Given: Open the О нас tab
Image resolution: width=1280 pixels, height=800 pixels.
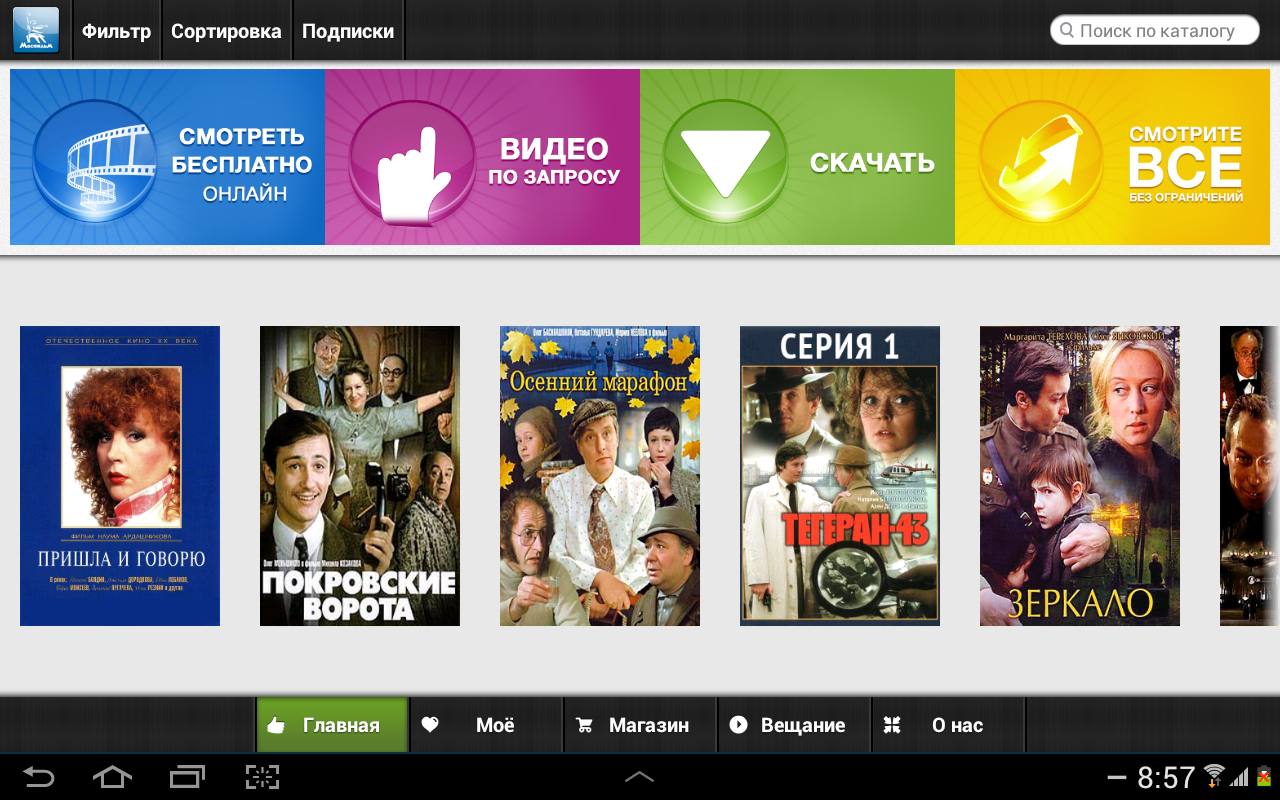Looking at the screenshot, I should click(x=949, y=725).
